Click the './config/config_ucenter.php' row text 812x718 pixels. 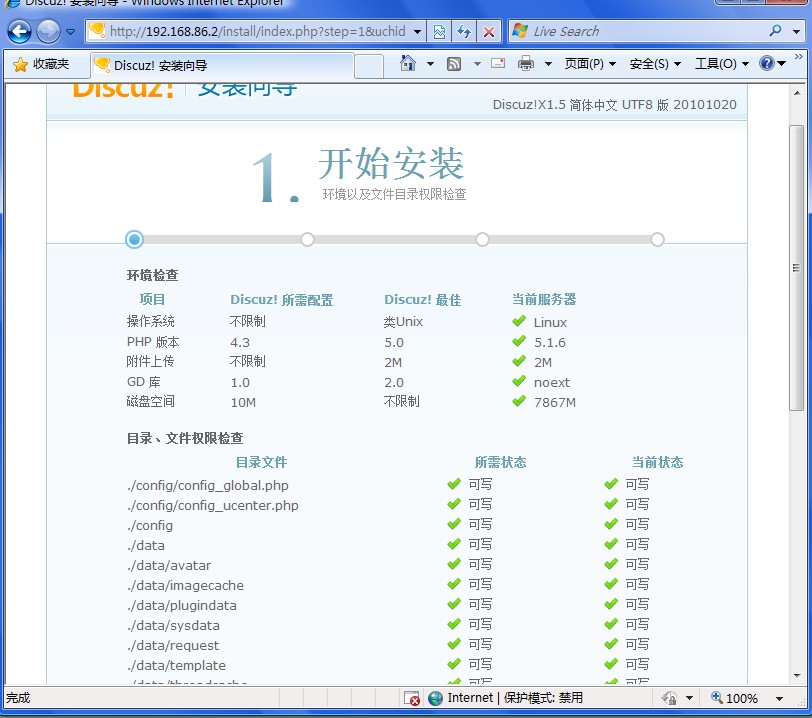pos(213,506)
